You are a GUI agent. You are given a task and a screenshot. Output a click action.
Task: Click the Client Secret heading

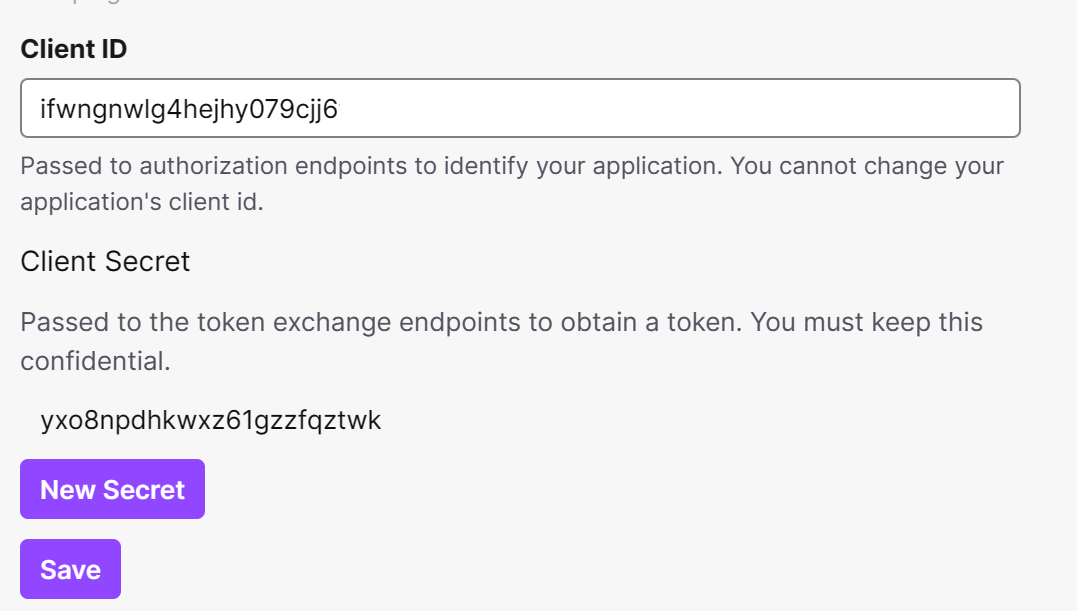[105, 262]
